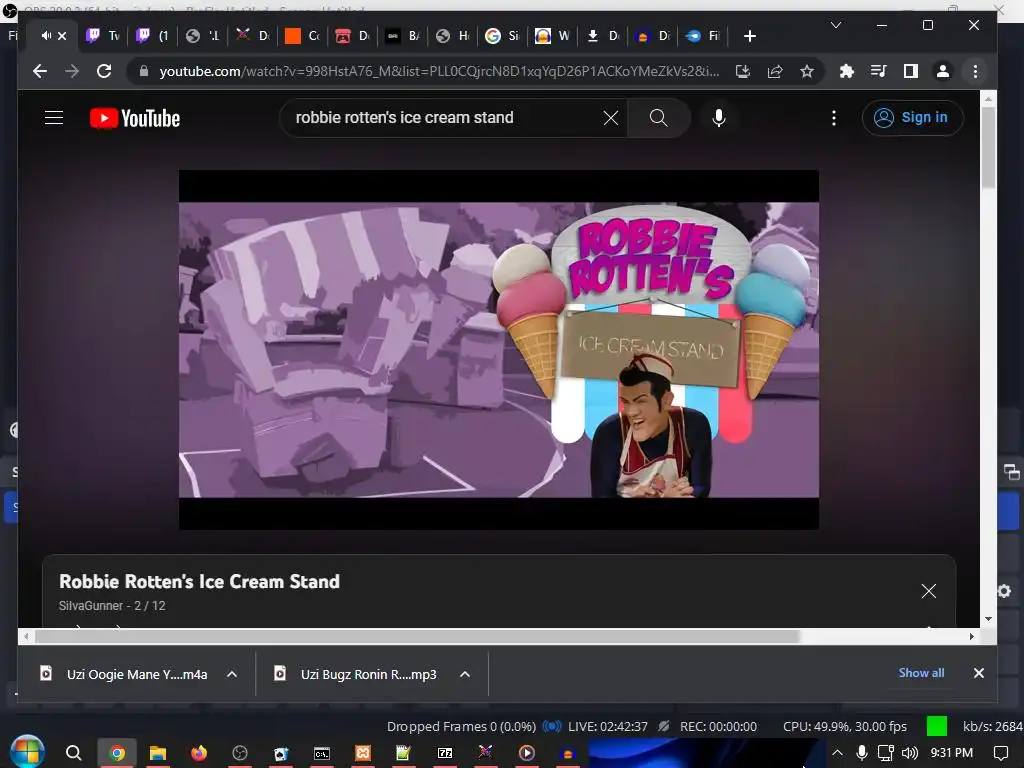Open File Explorer from taskbar
Screen dimensions: 1024x768
tap(158, 753)
